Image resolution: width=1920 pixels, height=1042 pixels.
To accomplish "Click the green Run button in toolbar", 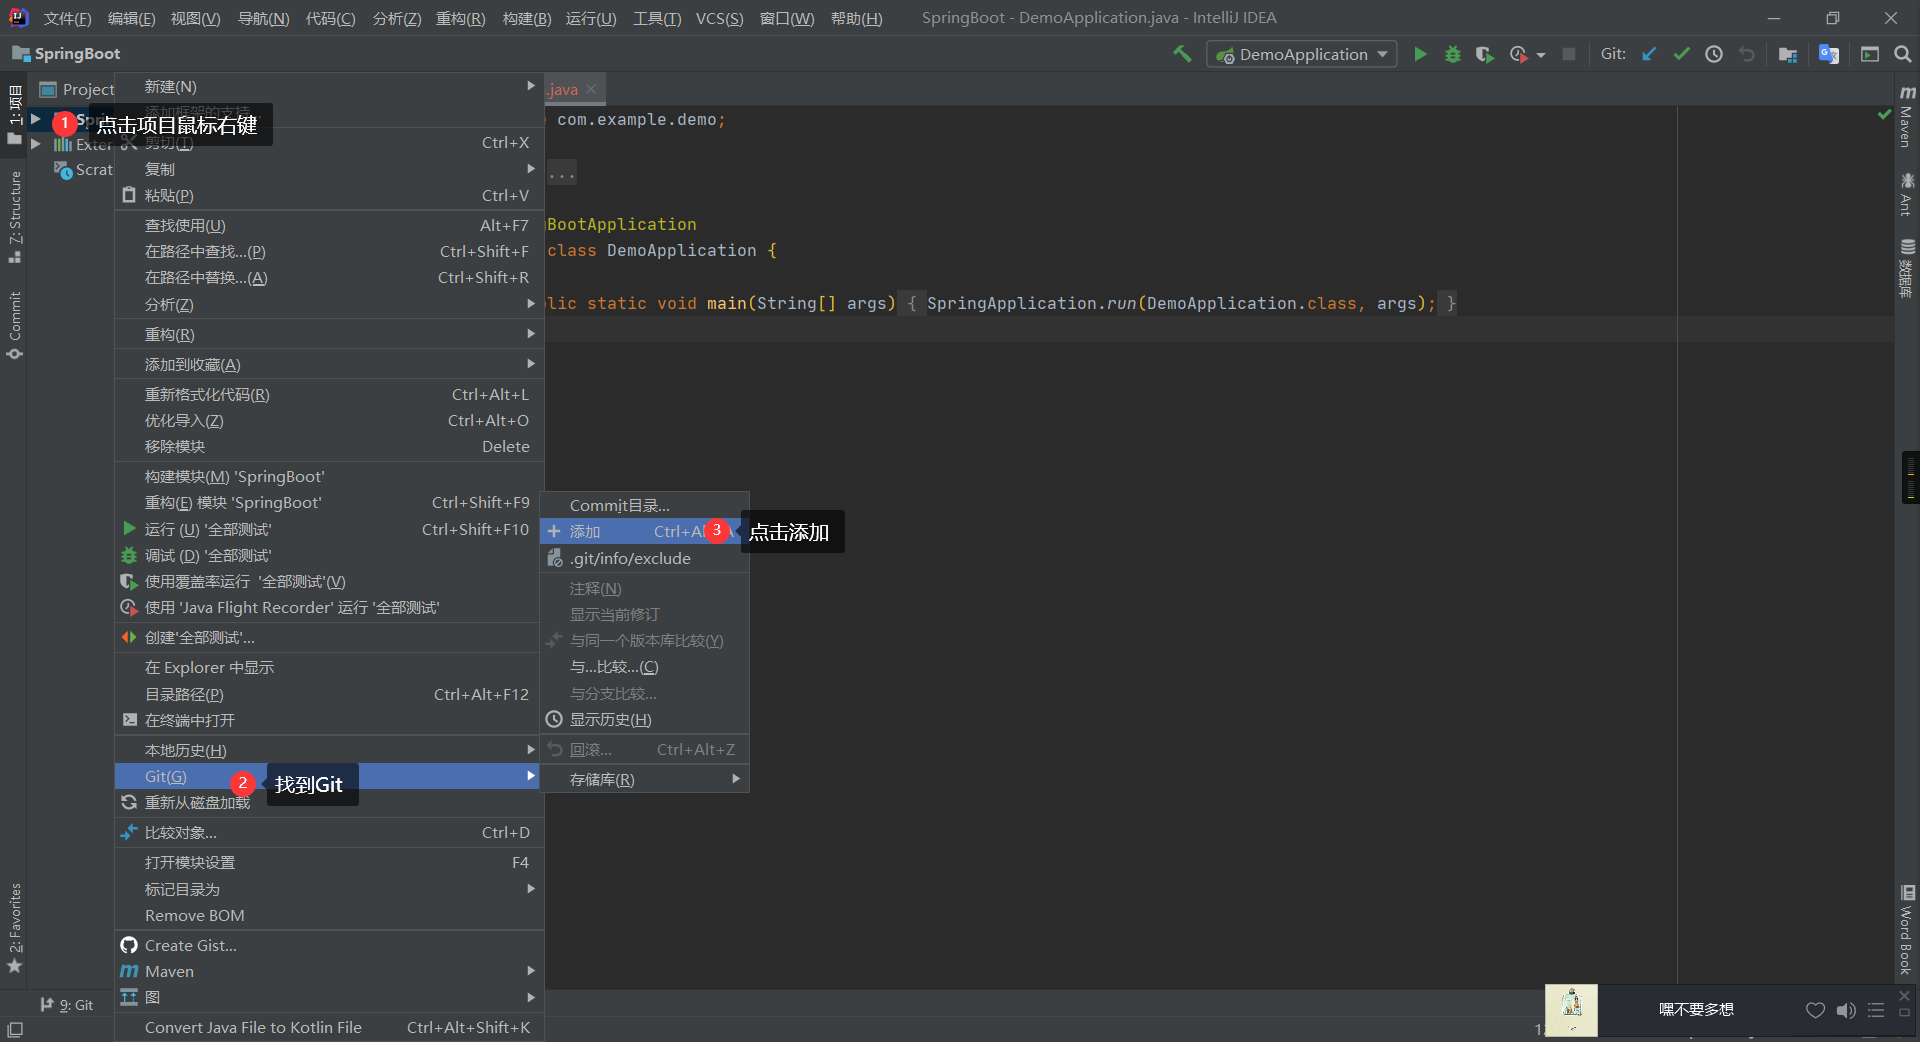I will [x=1420, y=54].
